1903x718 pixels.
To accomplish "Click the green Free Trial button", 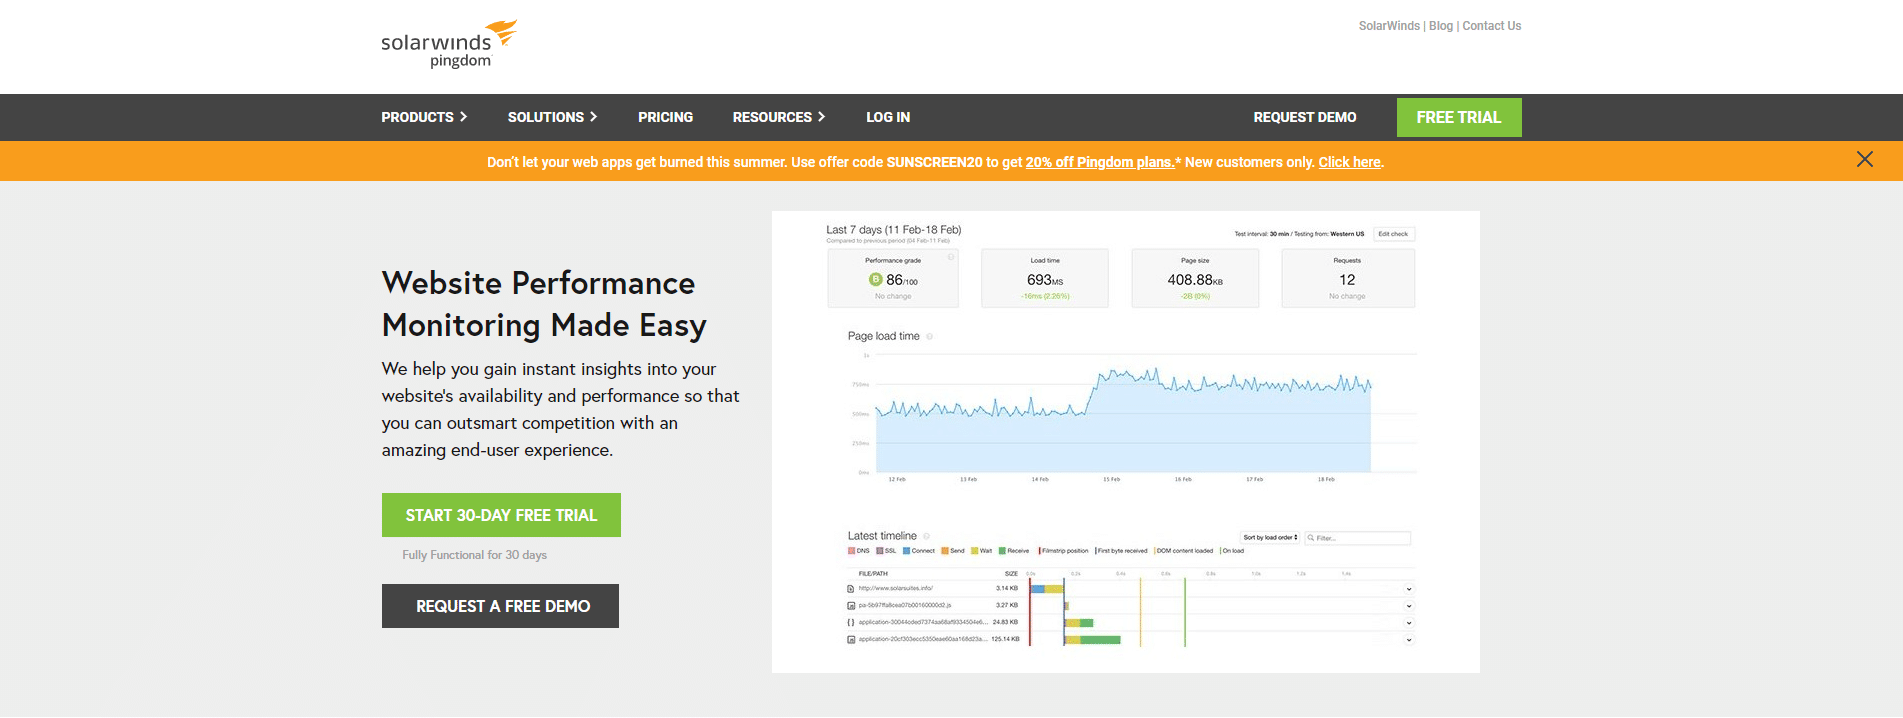I will point(1459,117).
